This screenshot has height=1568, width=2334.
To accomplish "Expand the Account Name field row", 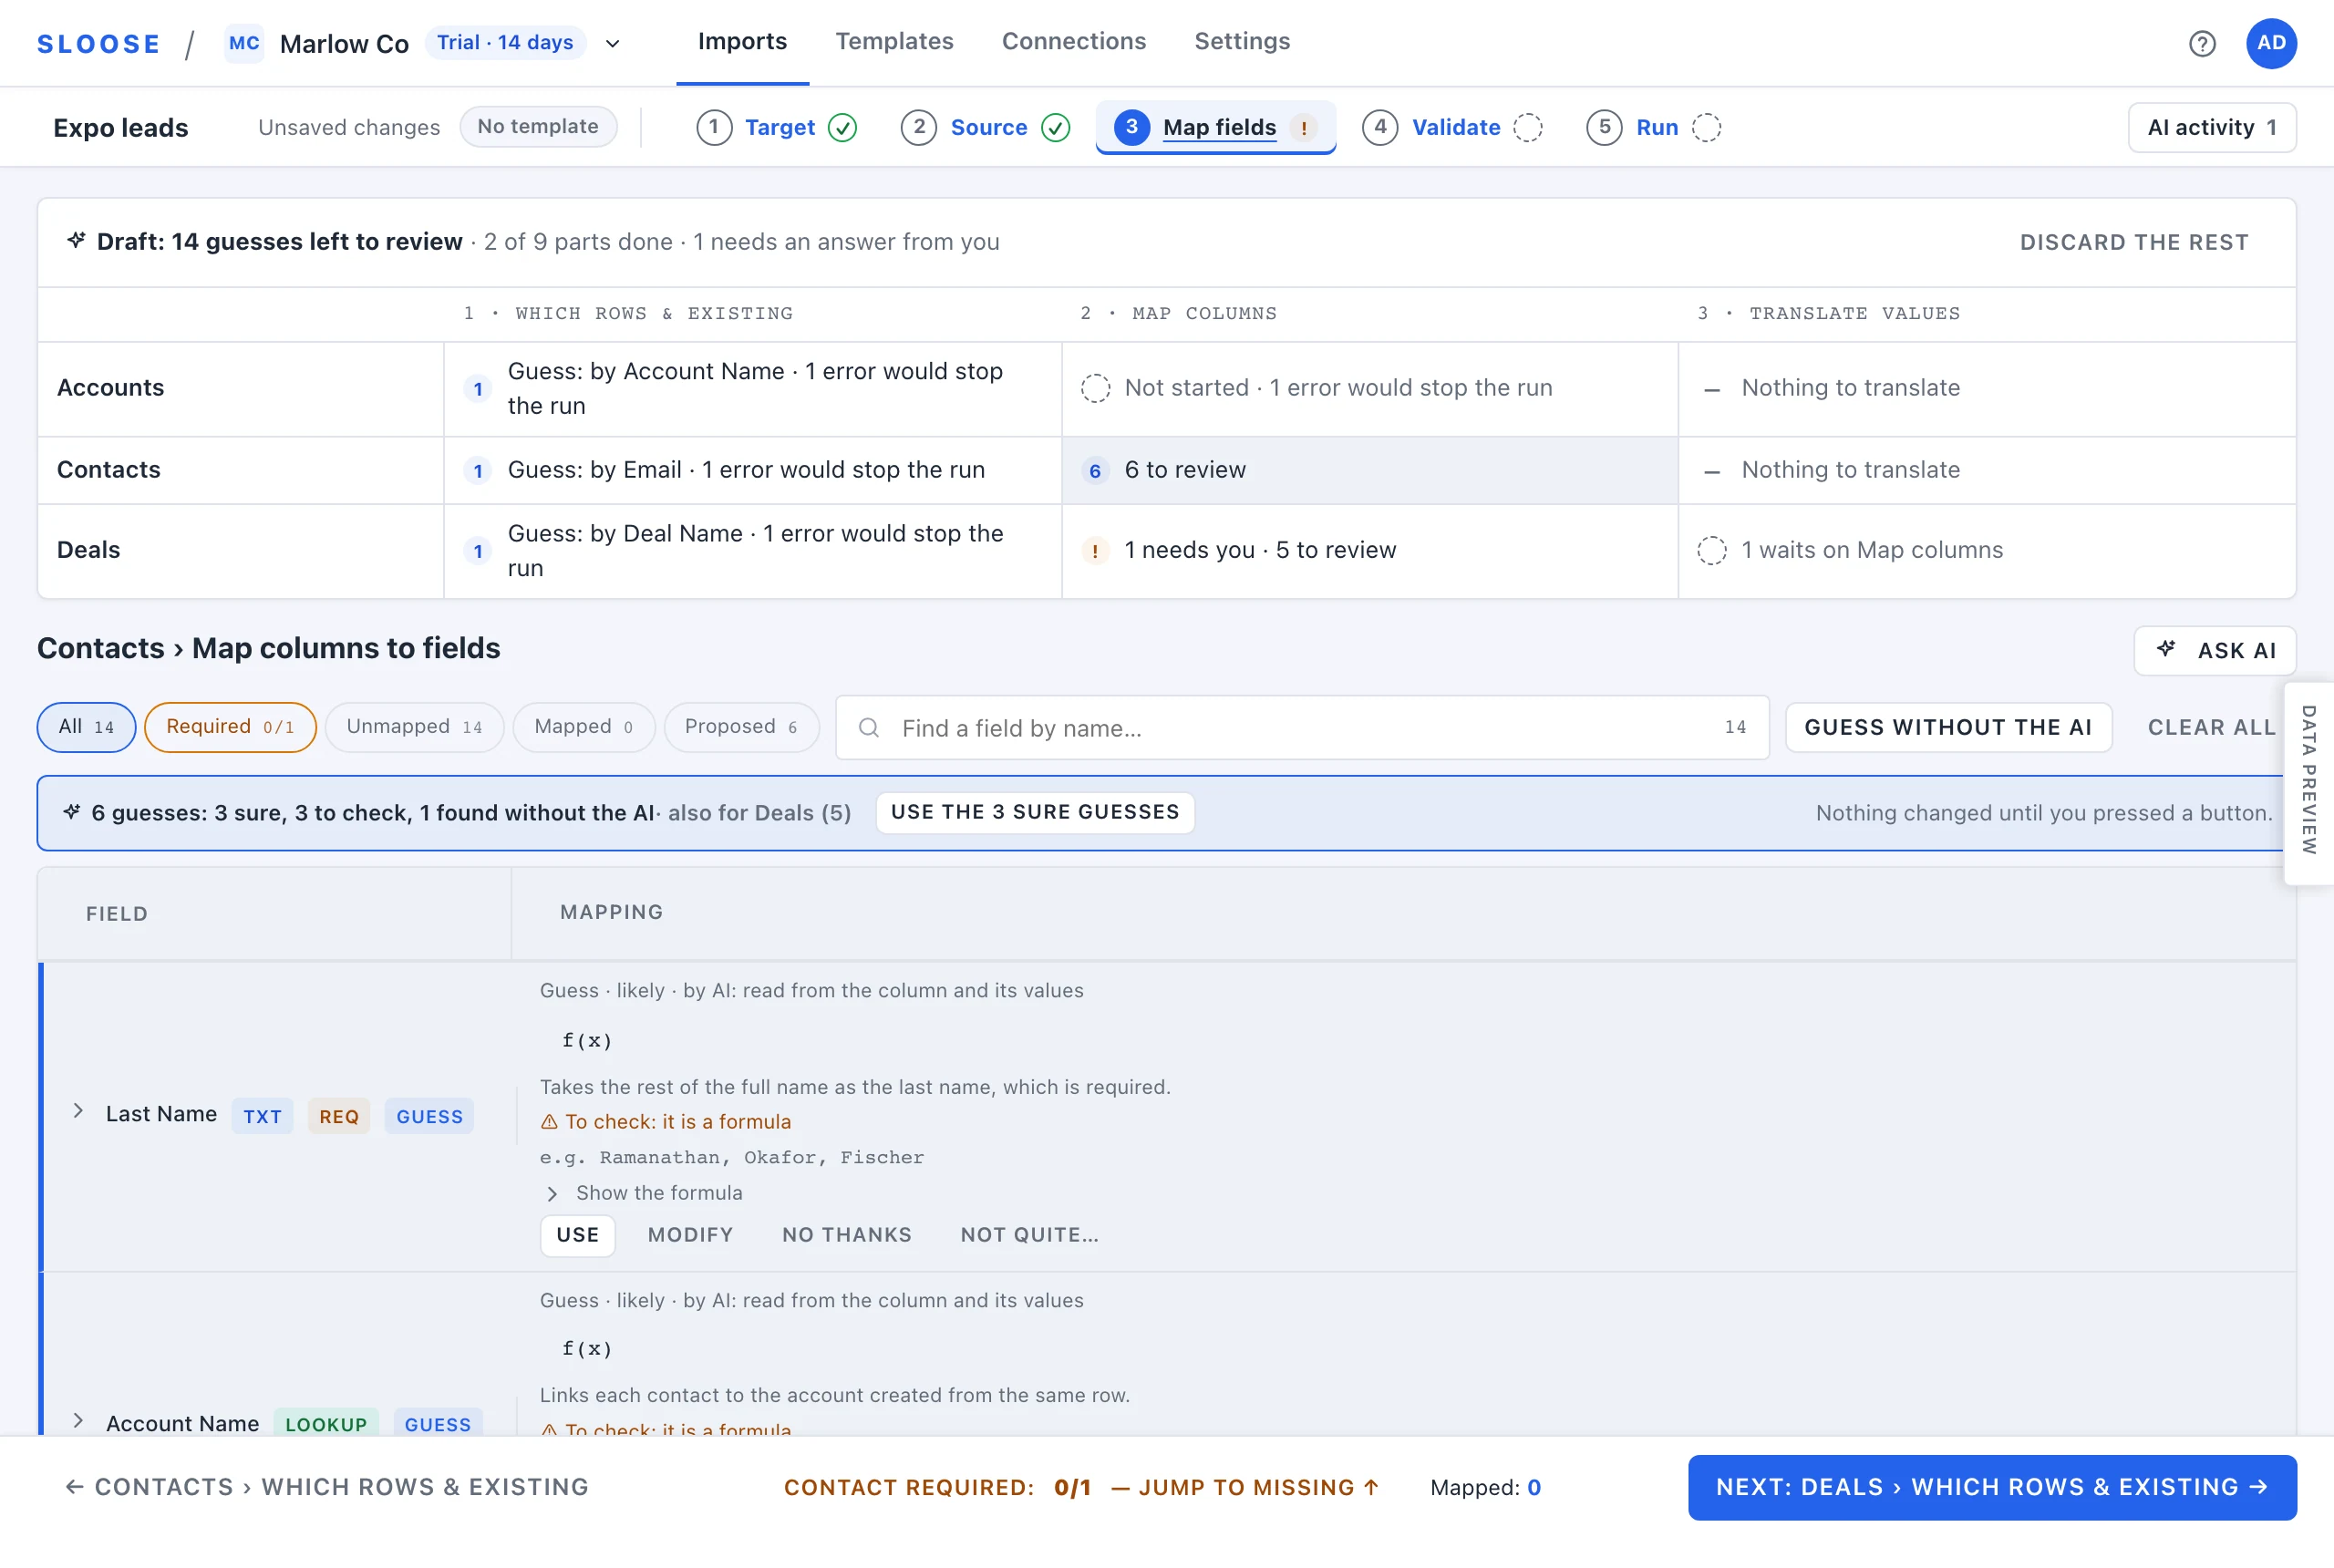I will pos(78,1421).
